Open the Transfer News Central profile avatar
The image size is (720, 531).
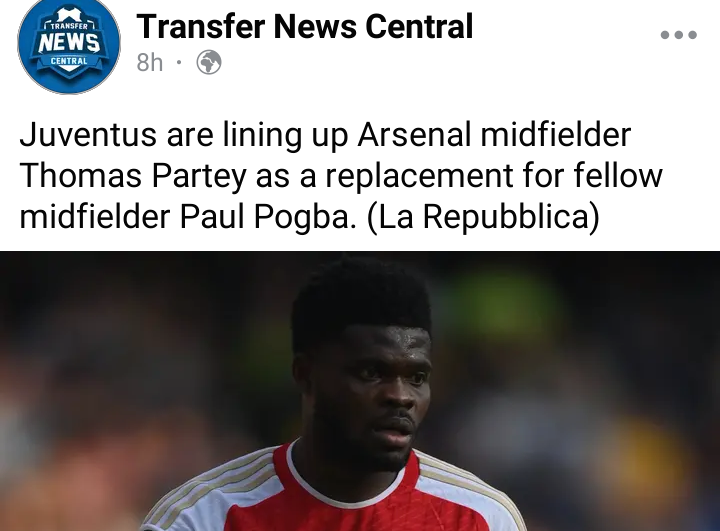pos(69,44)
